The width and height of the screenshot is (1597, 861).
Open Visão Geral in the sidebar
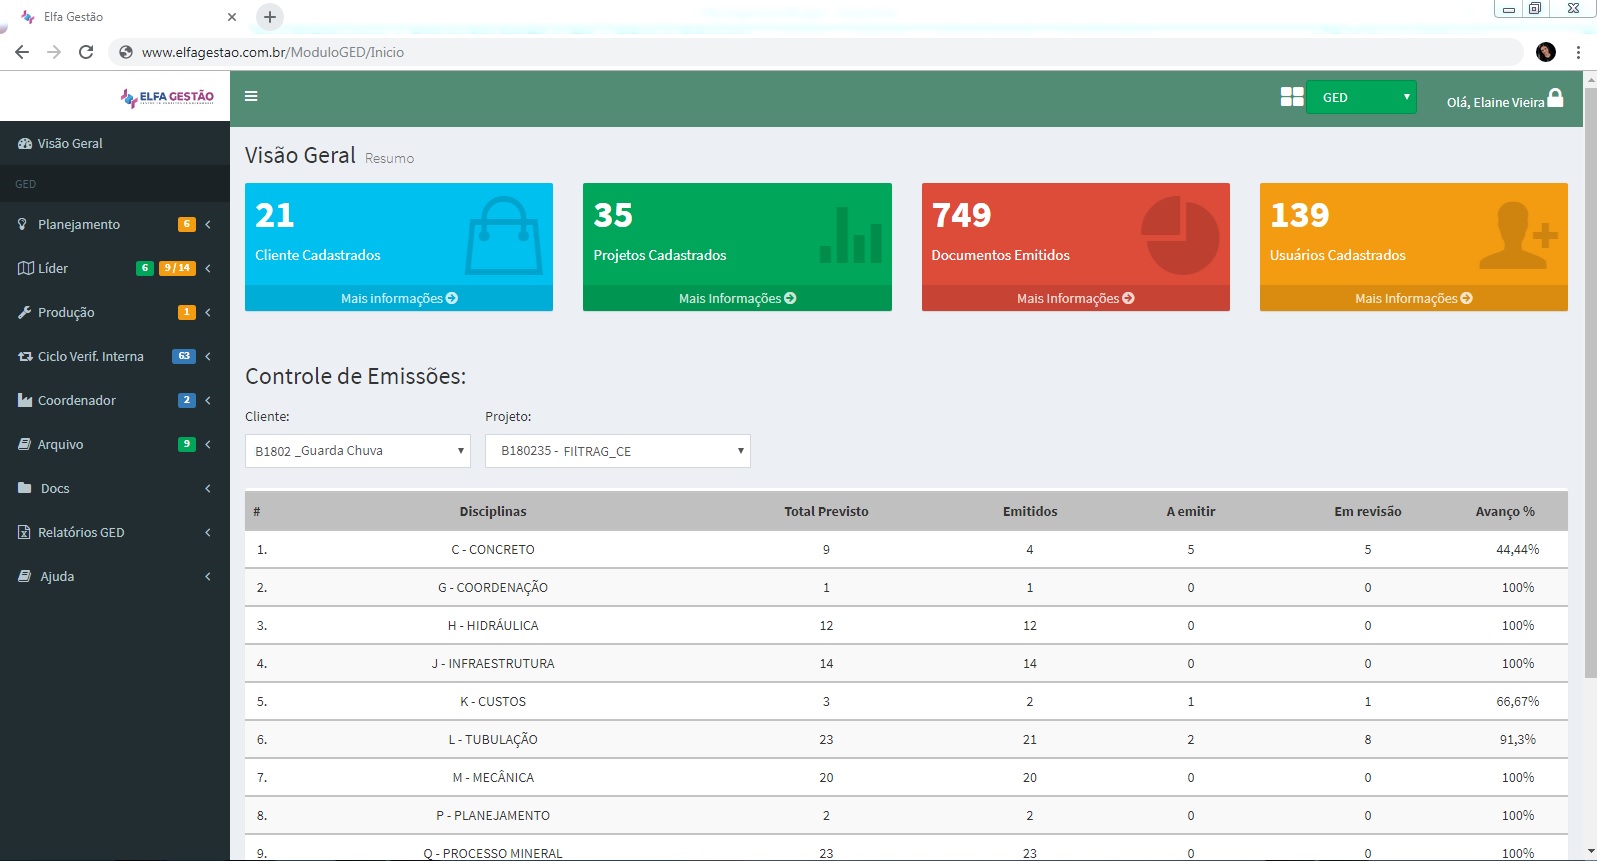pos(70,143)
